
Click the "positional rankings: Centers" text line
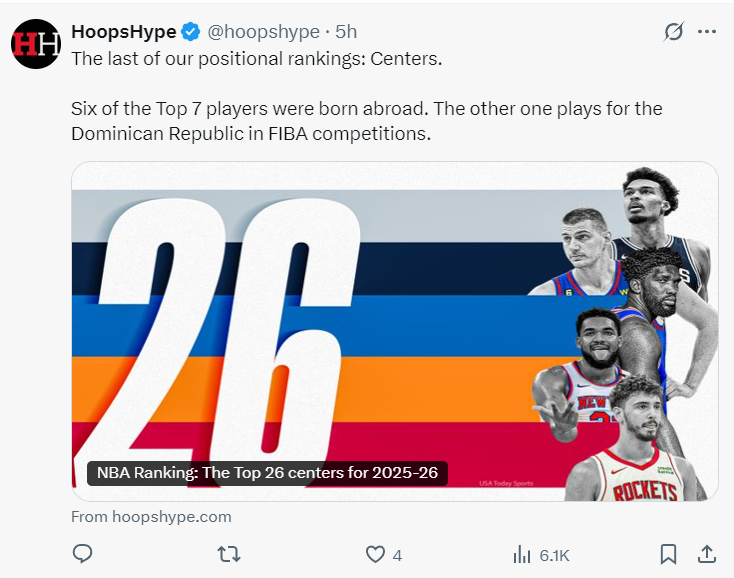pyautogui.click(x=256, y=58)
